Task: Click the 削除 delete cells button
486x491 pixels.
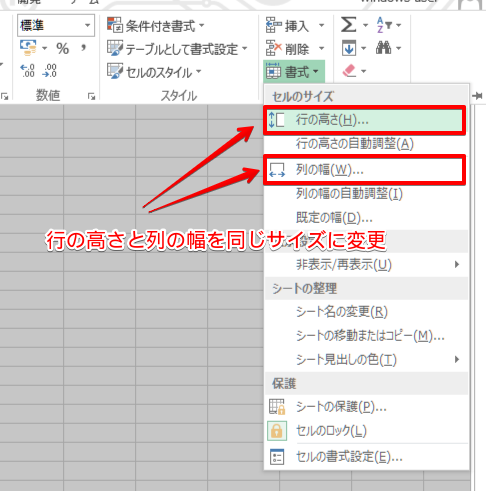Action: point(288,49)
